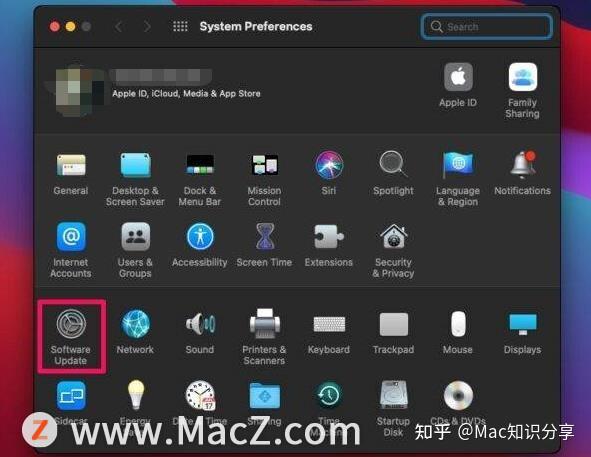Open the Sharing folder pane
591x457 pixels.
pyautogui.click(x=265, y=396)
